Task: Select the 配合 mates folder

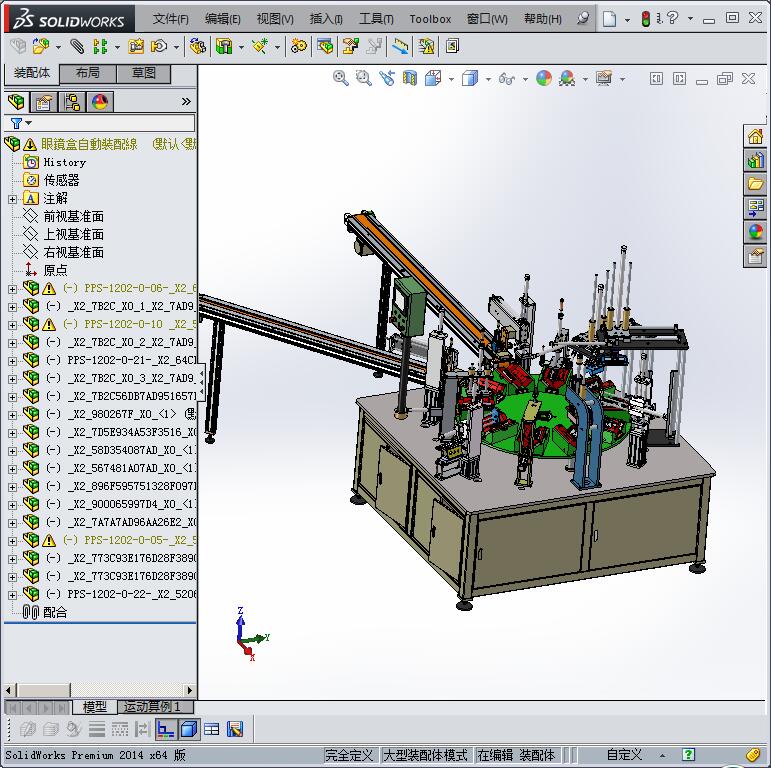Action: point(55,613)
